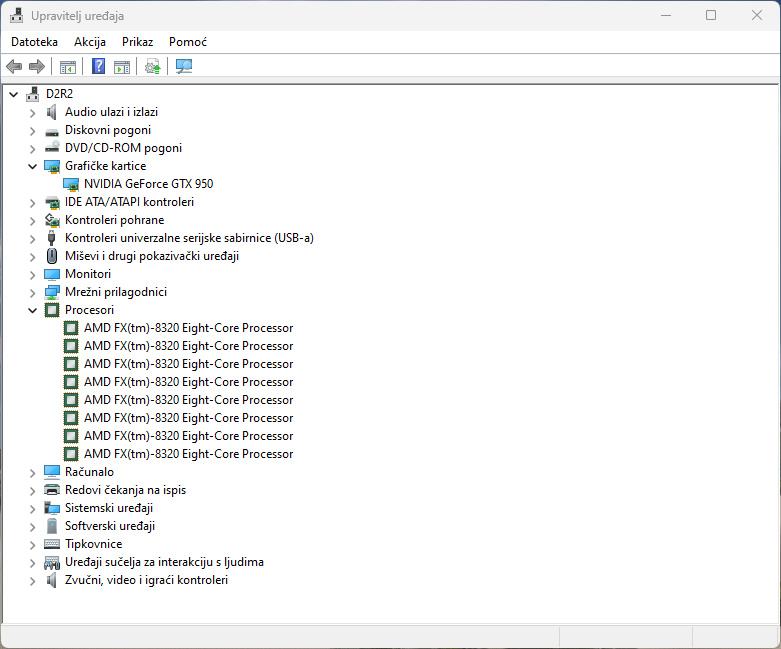The width and height of the screenshot is (781, 649).
Task: Collapse the Procesori category
Action: (x=32, y=310)
